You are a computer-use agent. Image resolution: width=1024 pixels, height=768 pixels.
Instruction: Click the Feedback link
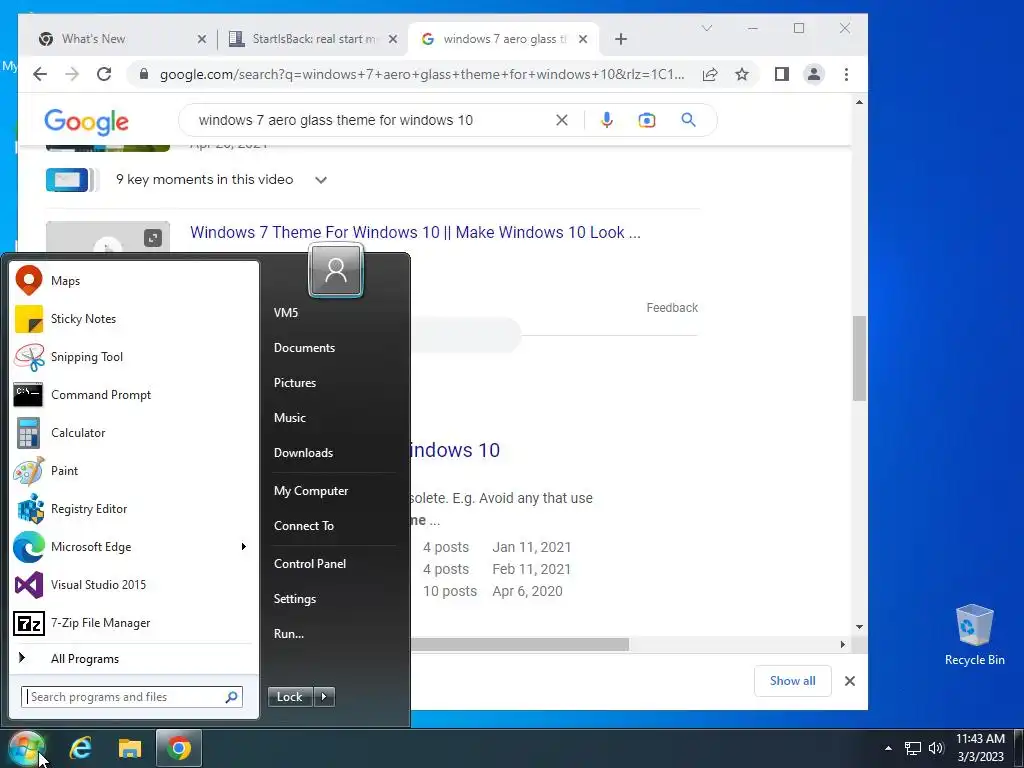672,308
